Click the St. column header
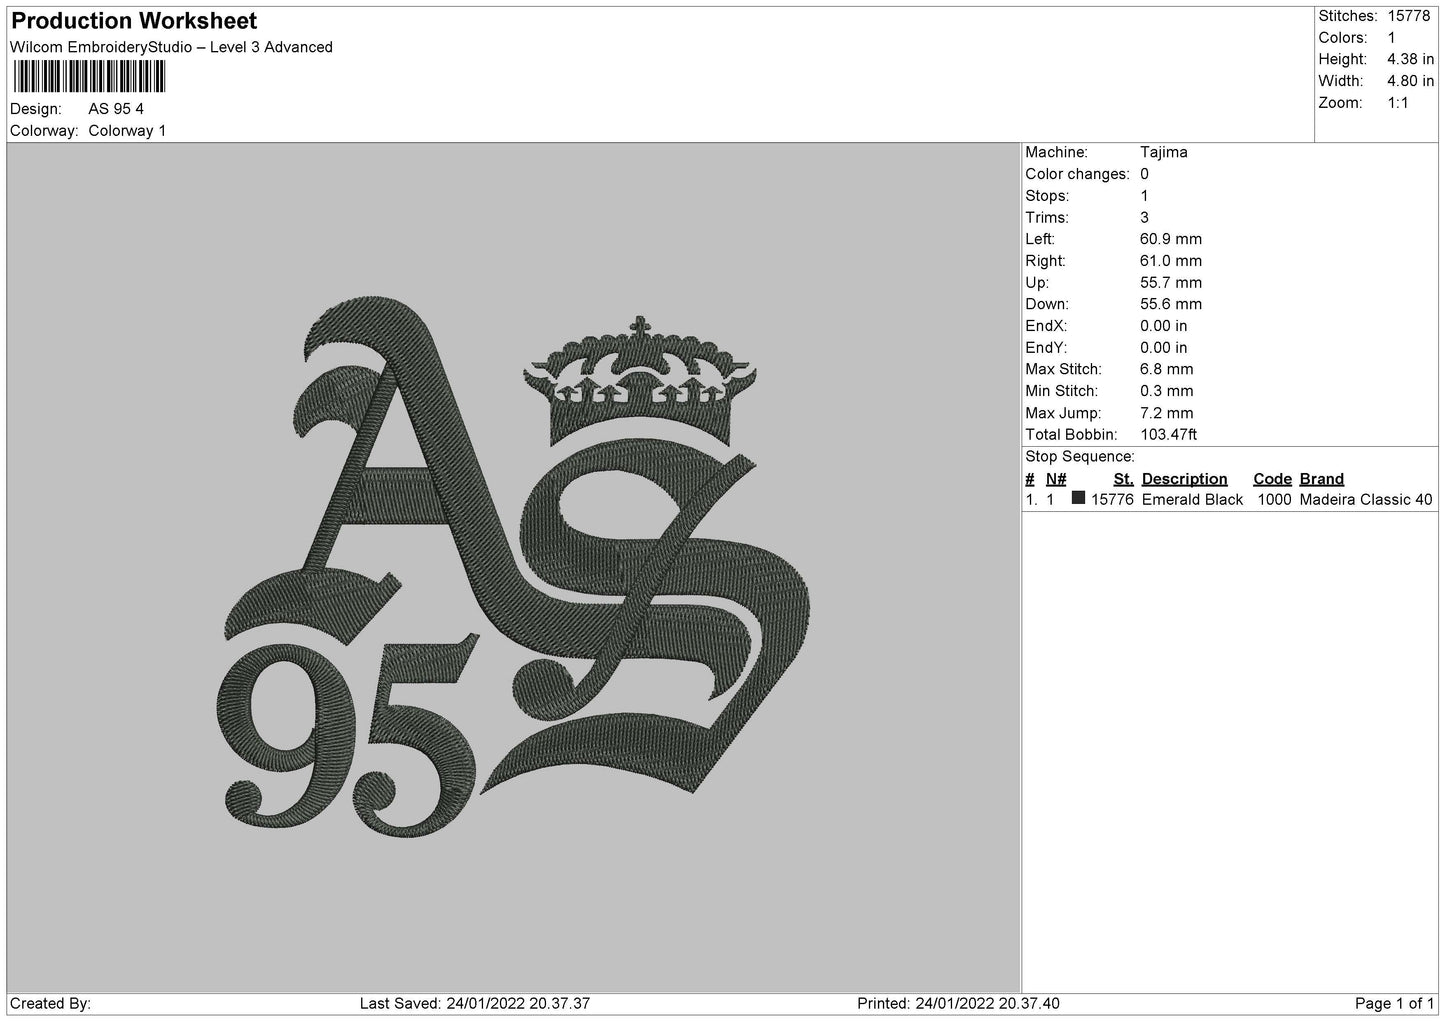 coord(1123,479)
